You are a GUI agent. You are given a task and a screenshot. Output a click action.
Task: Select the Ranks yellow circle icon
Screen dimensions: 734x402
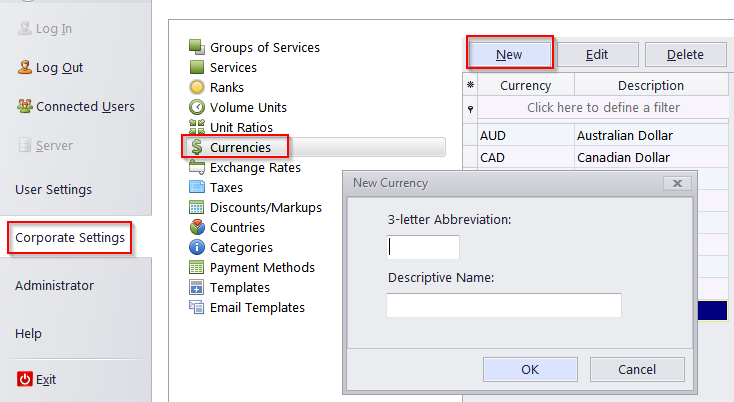[197, 87]
